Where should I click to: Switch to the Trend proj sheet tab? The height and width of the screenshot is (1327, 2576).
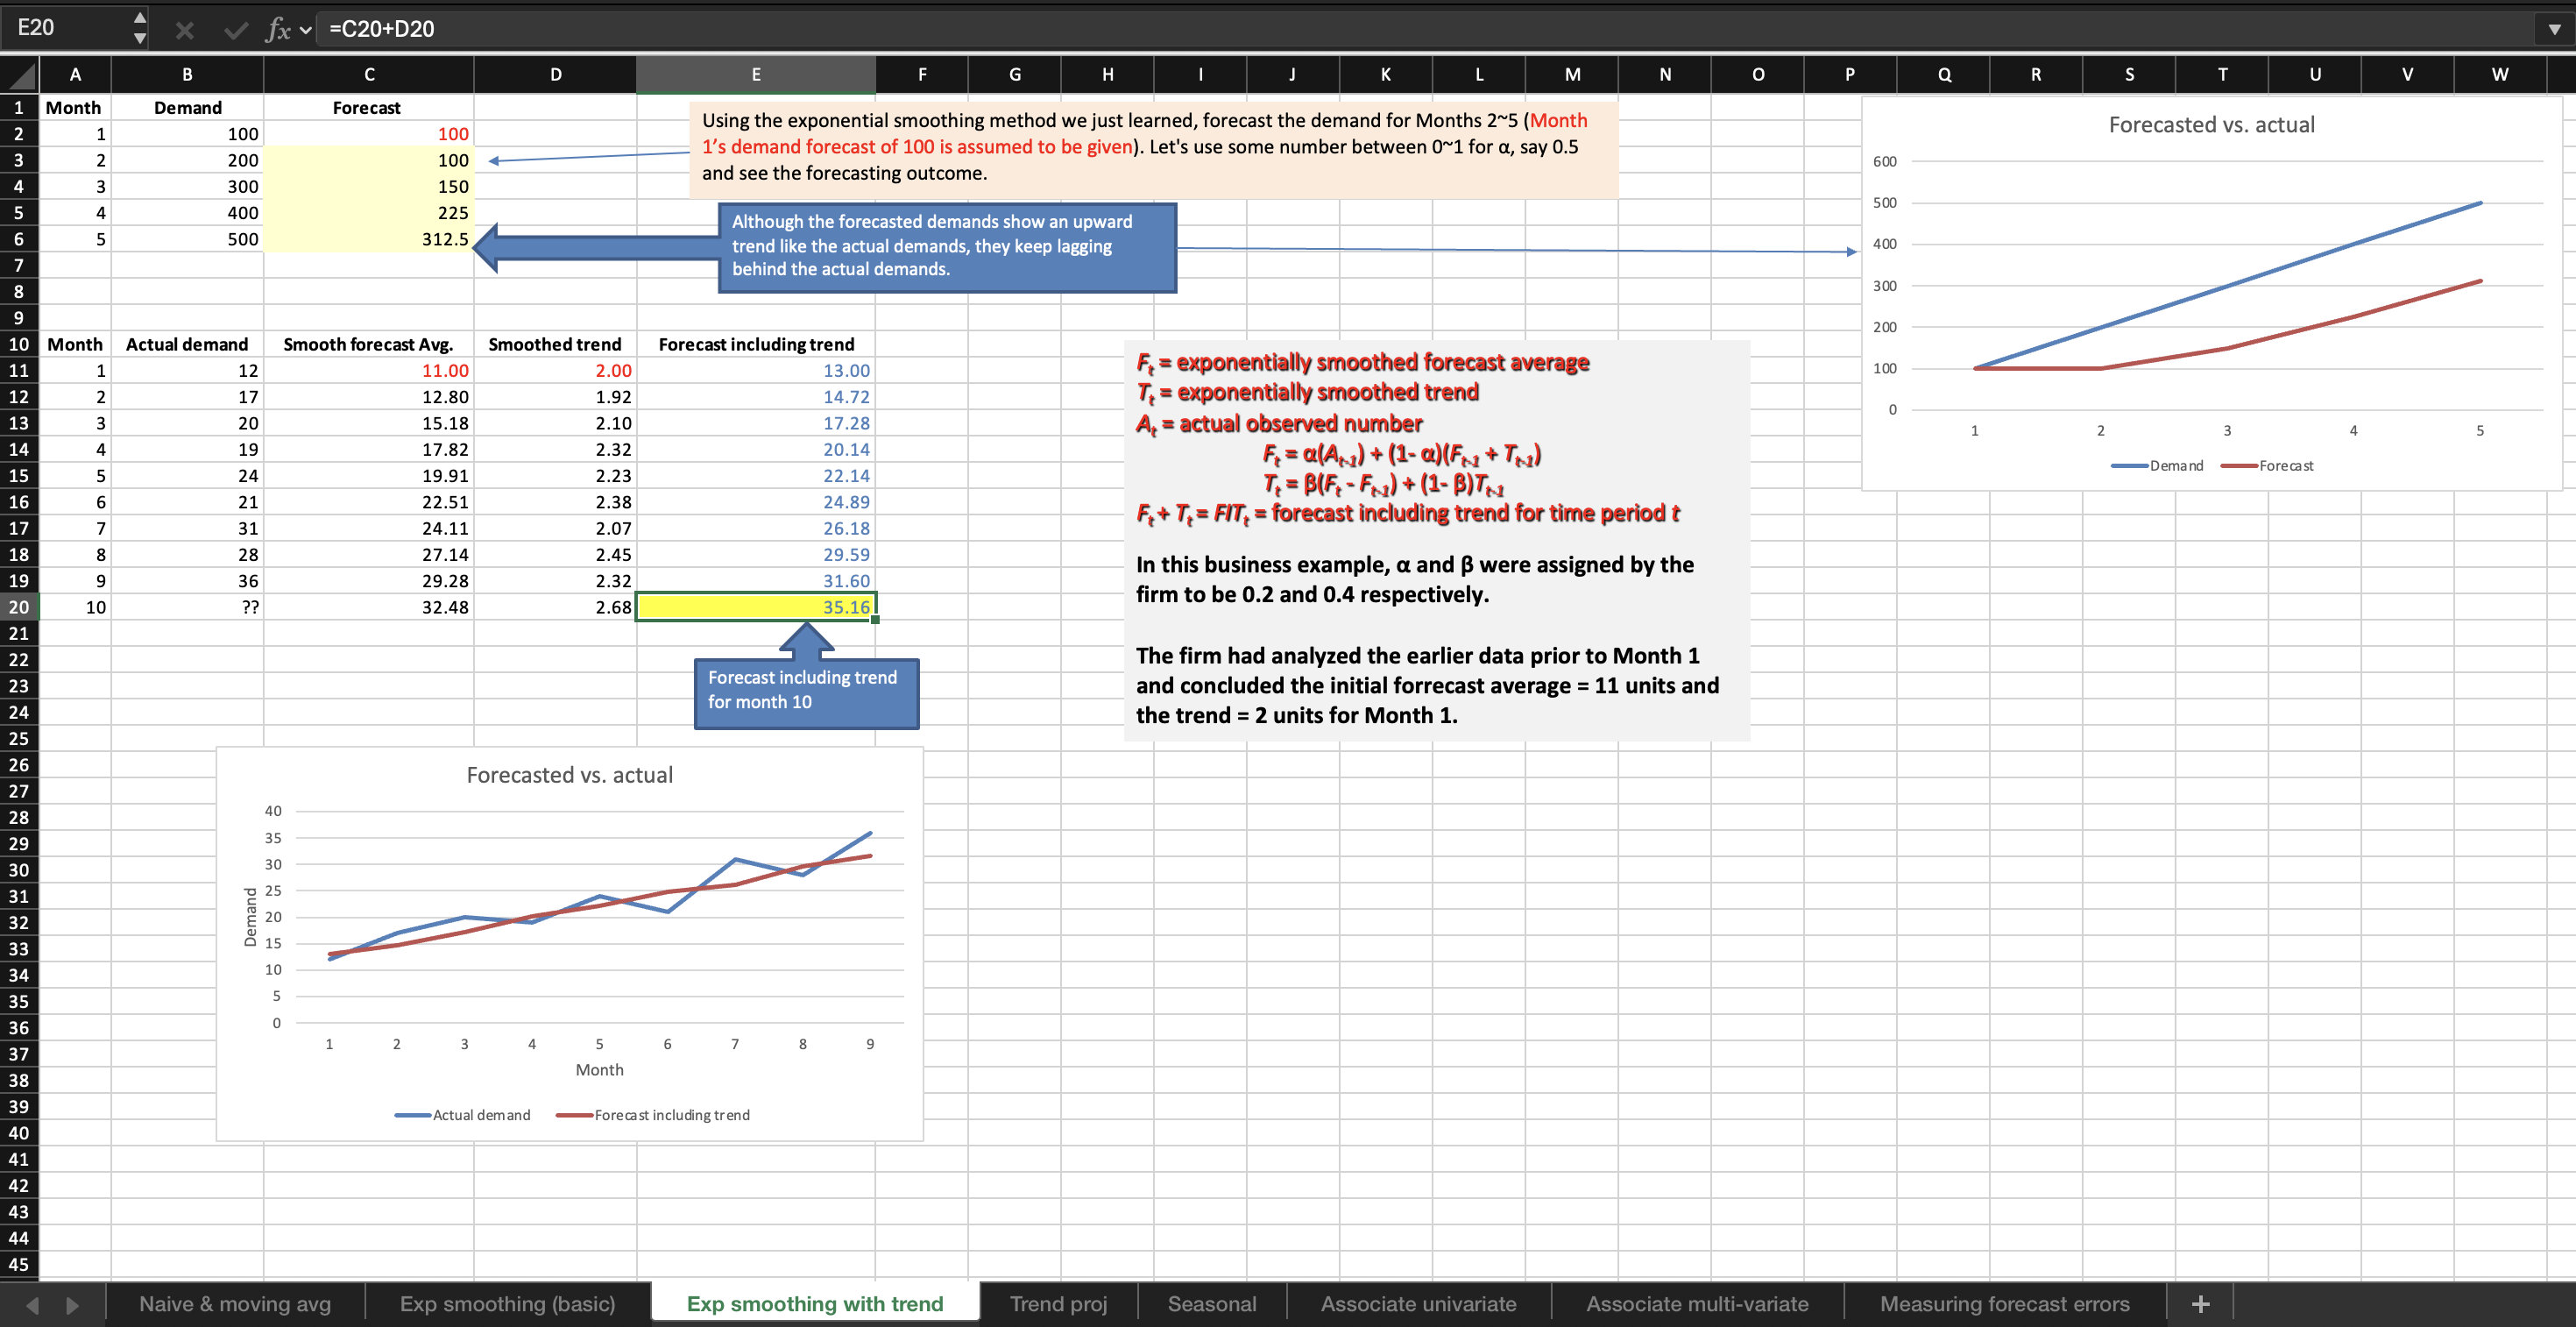point(1058,1304)
